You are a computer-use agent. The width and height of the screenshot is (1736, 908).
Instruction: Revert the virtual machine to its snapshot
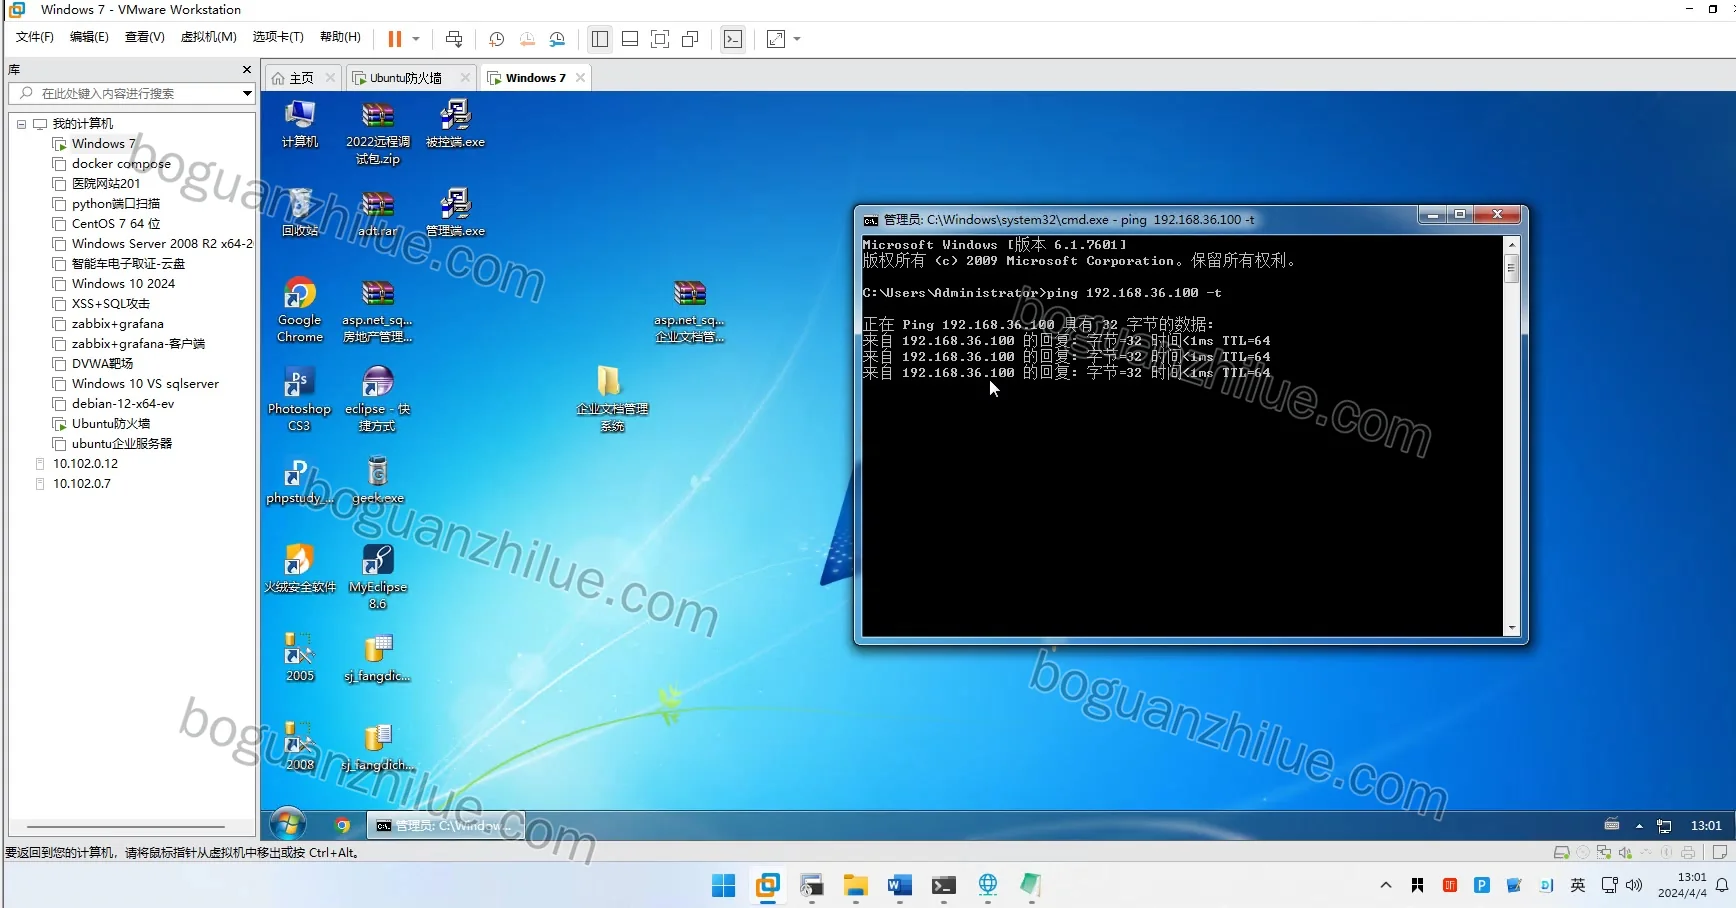coord(527,39)
